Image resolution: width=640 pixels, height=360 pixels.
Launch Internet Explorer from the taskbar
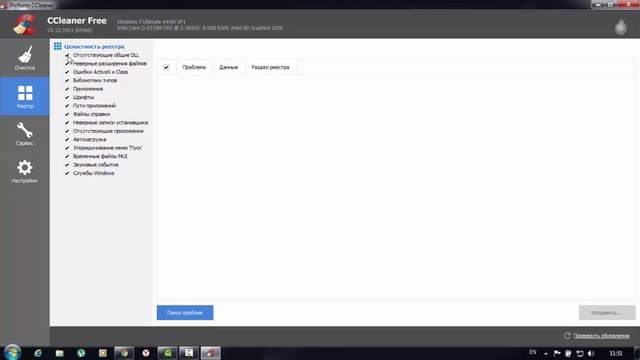coord(38,353)
